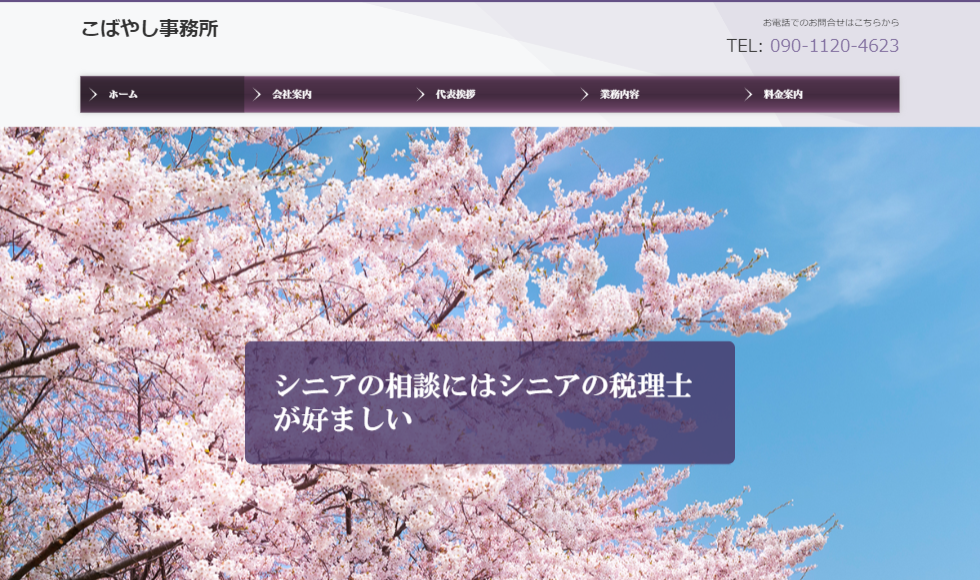Click the arrow icon beside 業務内容
The height and width of the screenshot is (580, 980).
[x=585, y=95]
